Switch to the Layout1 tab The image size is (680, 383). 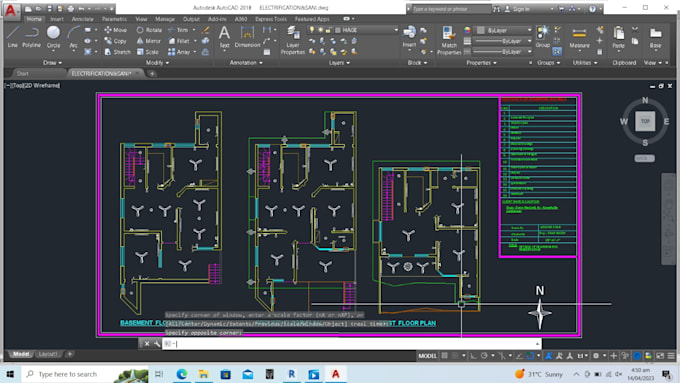coord(47,354)
